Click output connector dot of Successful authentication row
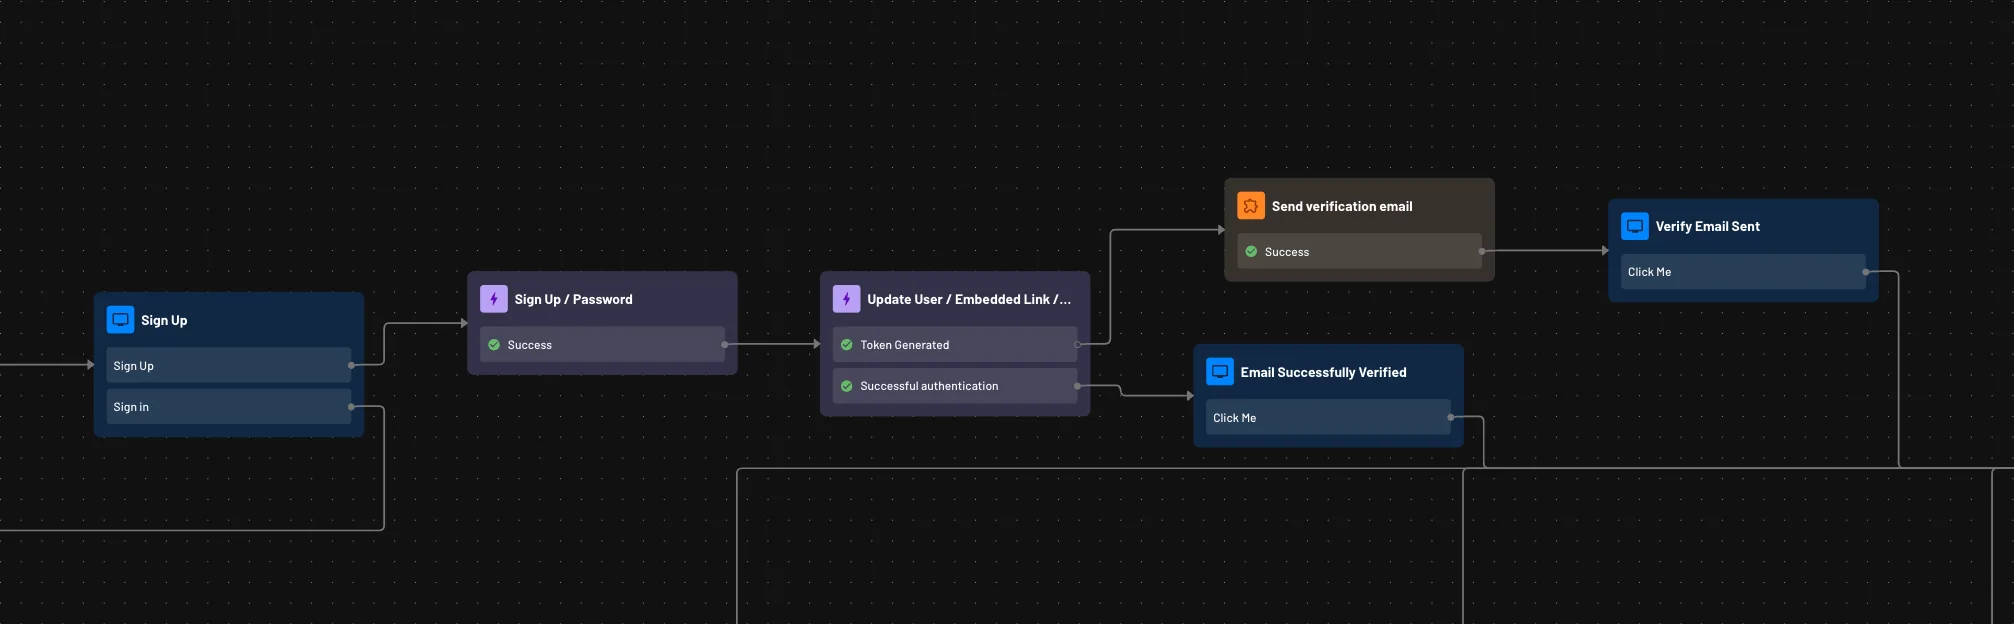The image size is (2014, 624). [x=1077, y=385]
